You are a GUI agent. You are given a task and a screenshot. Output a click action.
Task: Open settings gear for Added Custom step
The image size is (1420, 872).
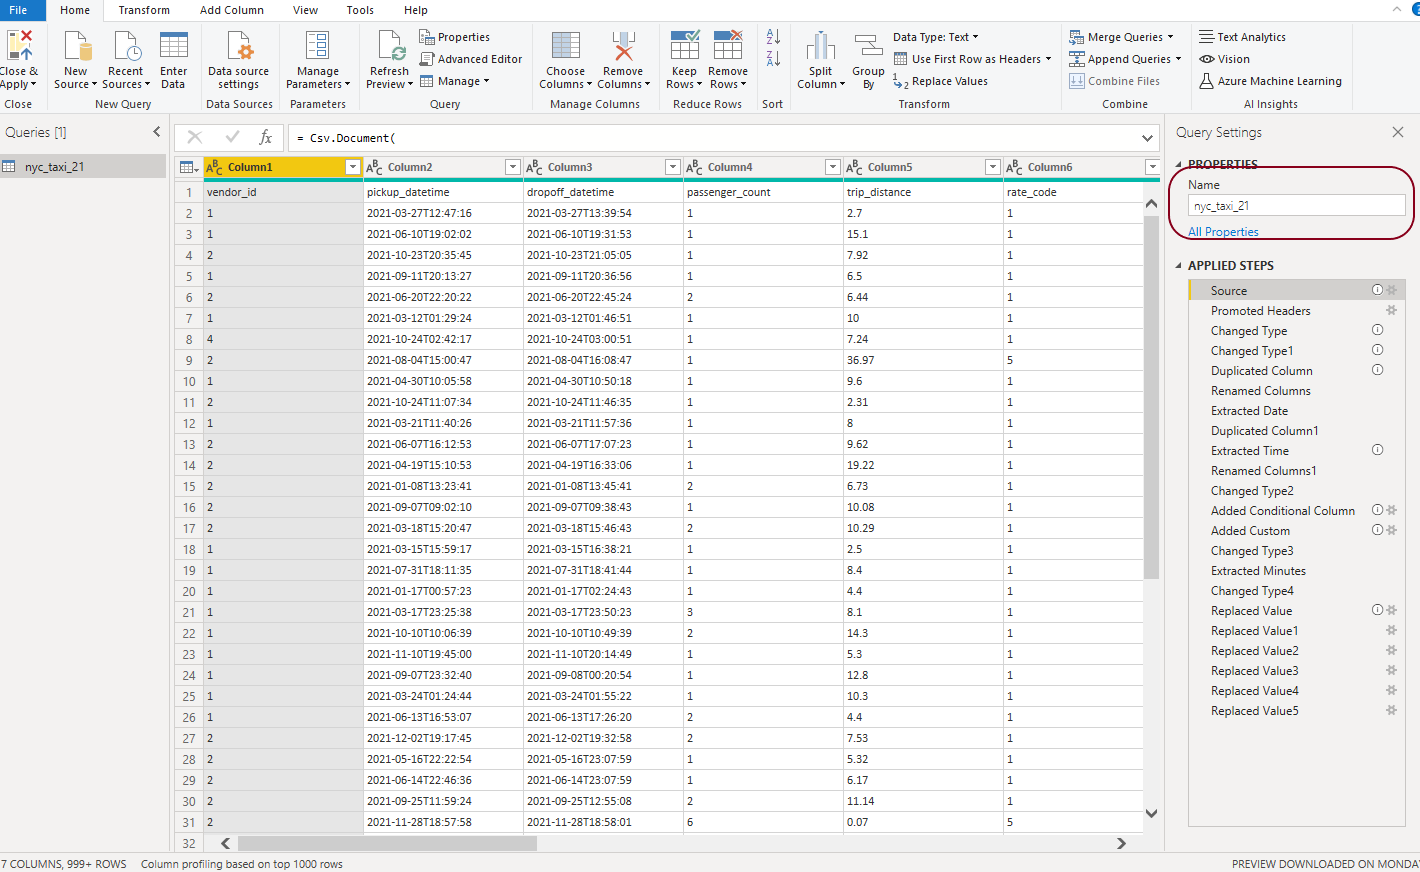click(x=1391, y=530)
